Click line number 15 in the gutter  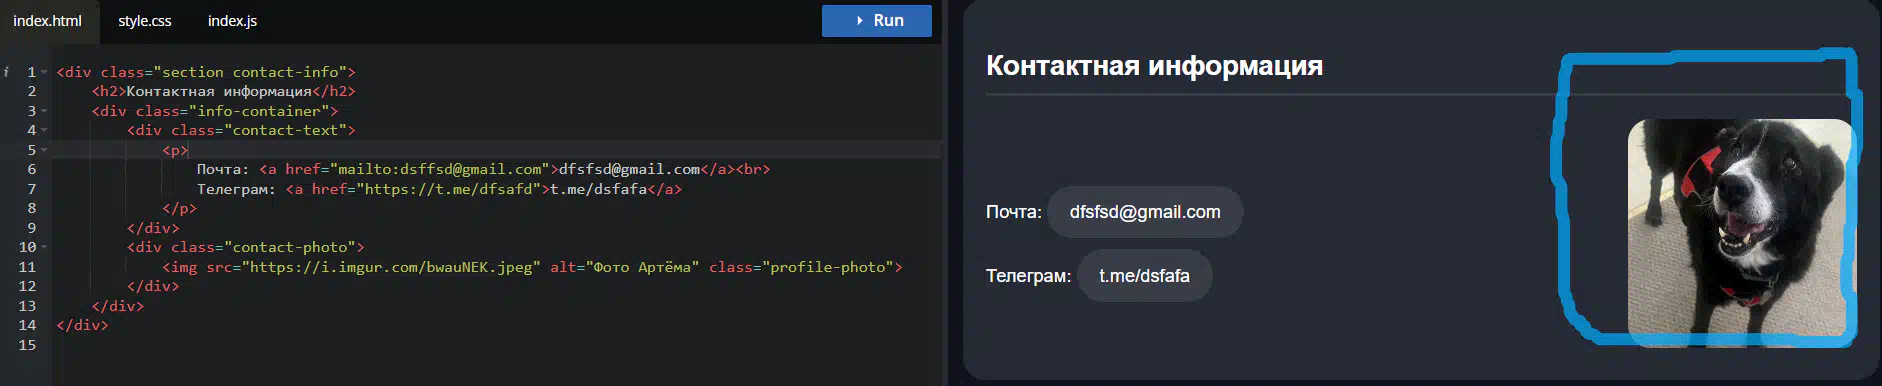pos(27,345)
